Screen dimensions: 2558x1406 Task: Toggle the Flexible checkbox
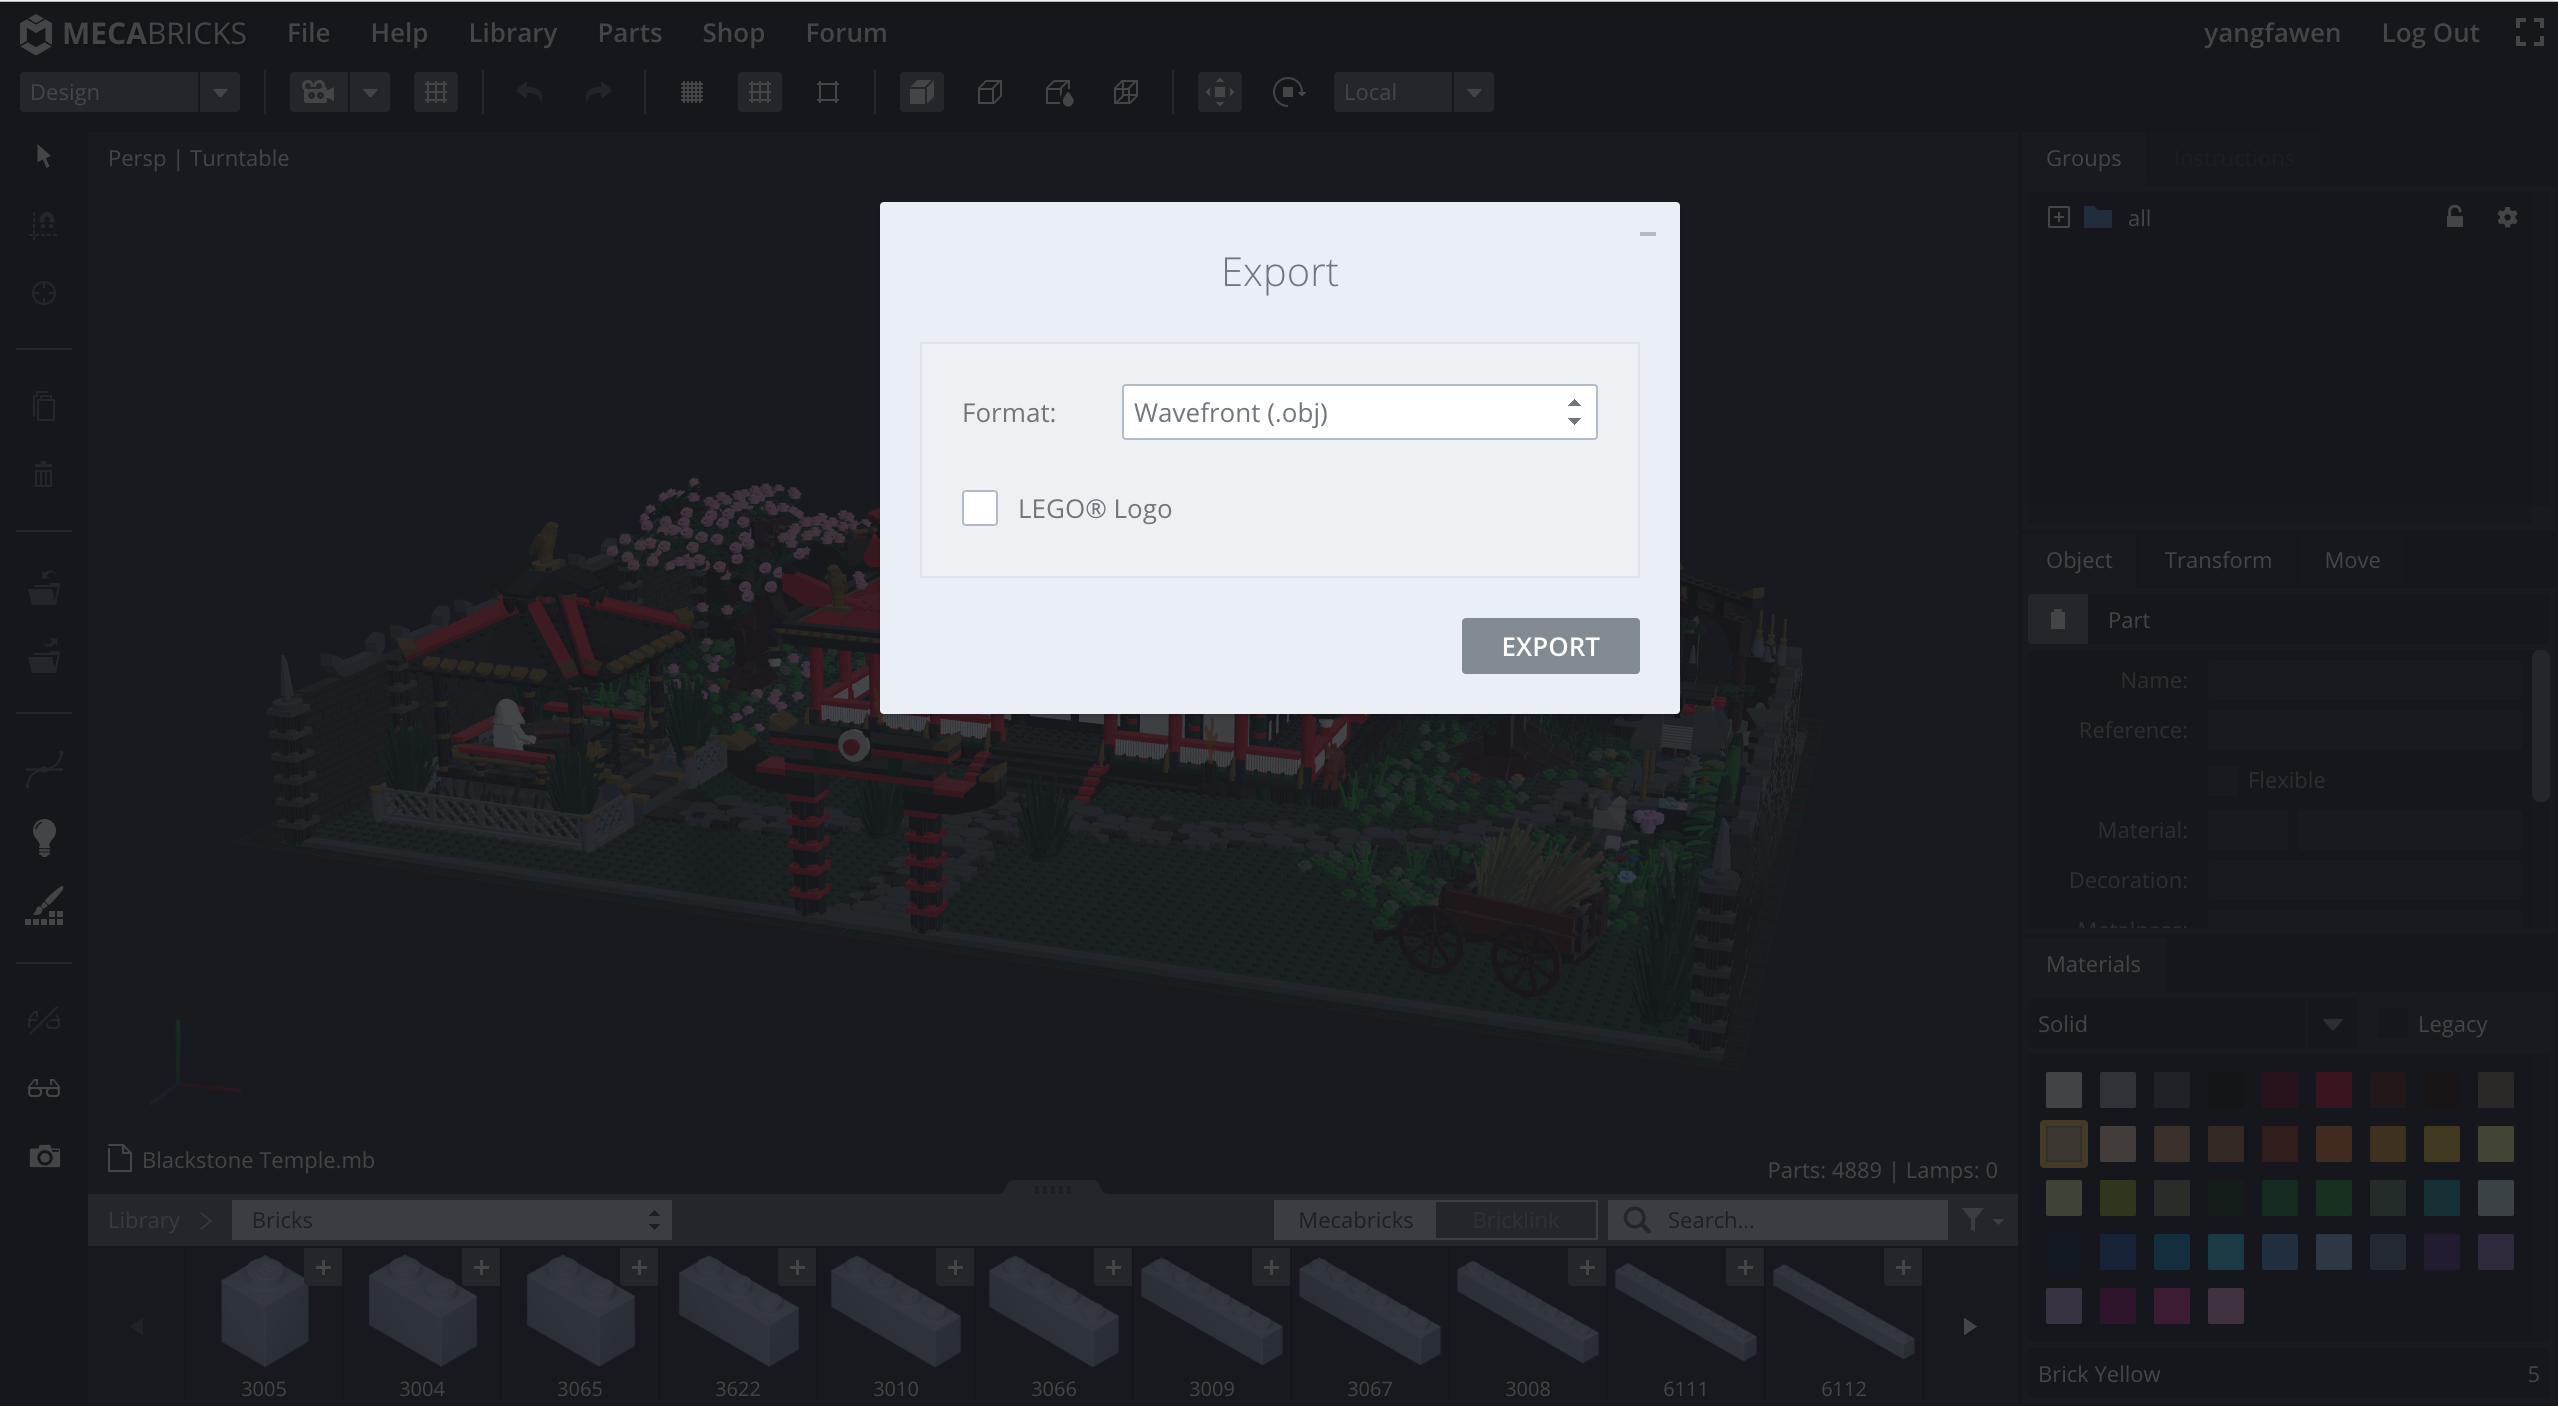click(x=2223, y=780)
